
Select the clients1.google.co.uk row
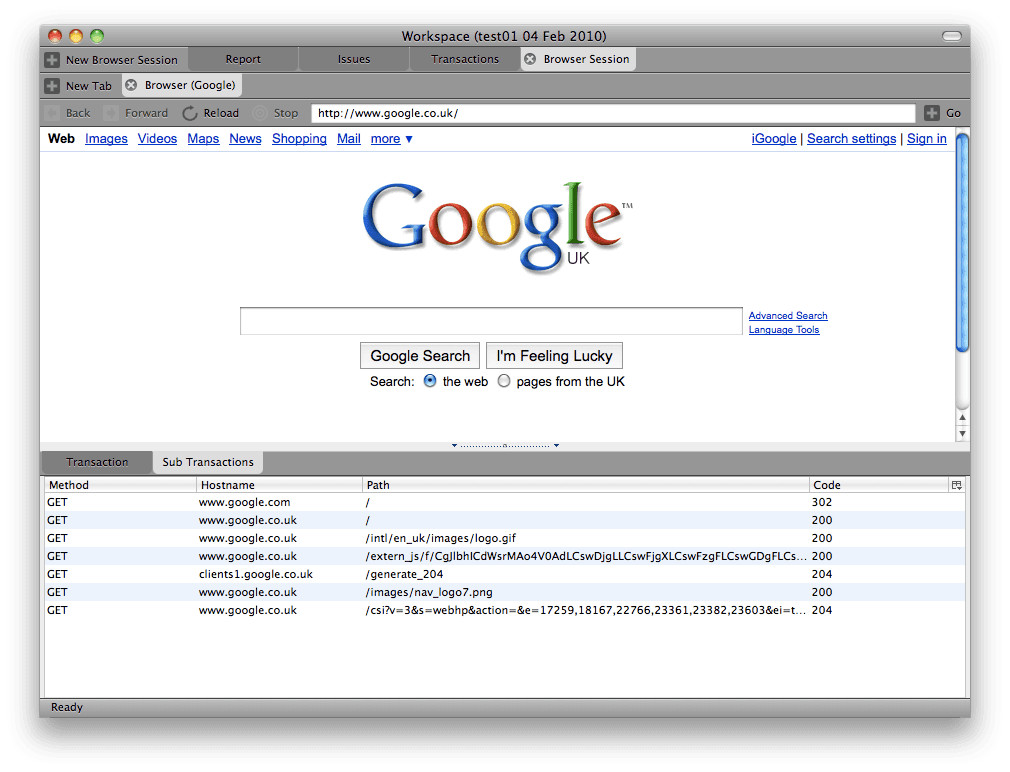click(505, 574)
